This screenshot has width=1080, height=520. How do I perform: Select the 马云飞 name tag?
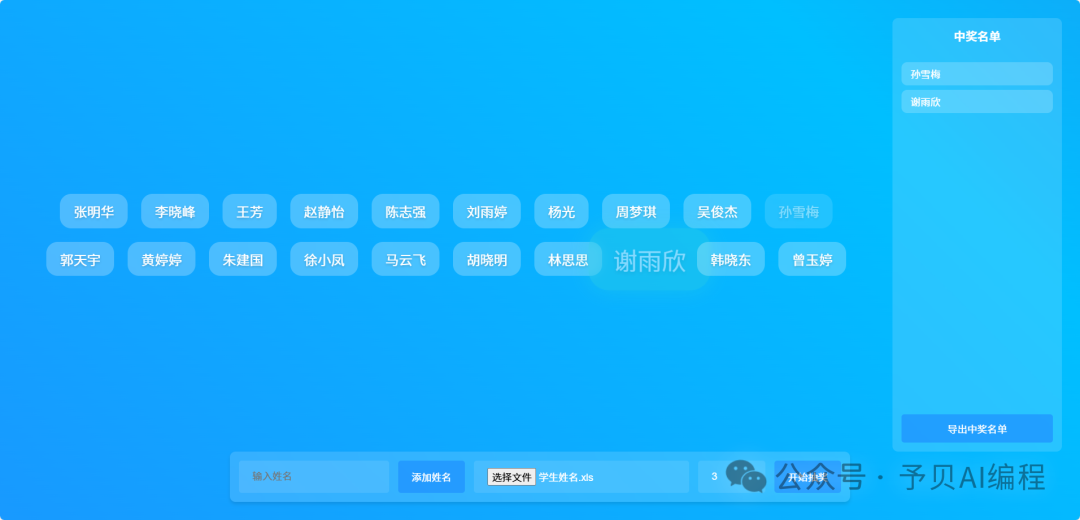coord(405,260)
